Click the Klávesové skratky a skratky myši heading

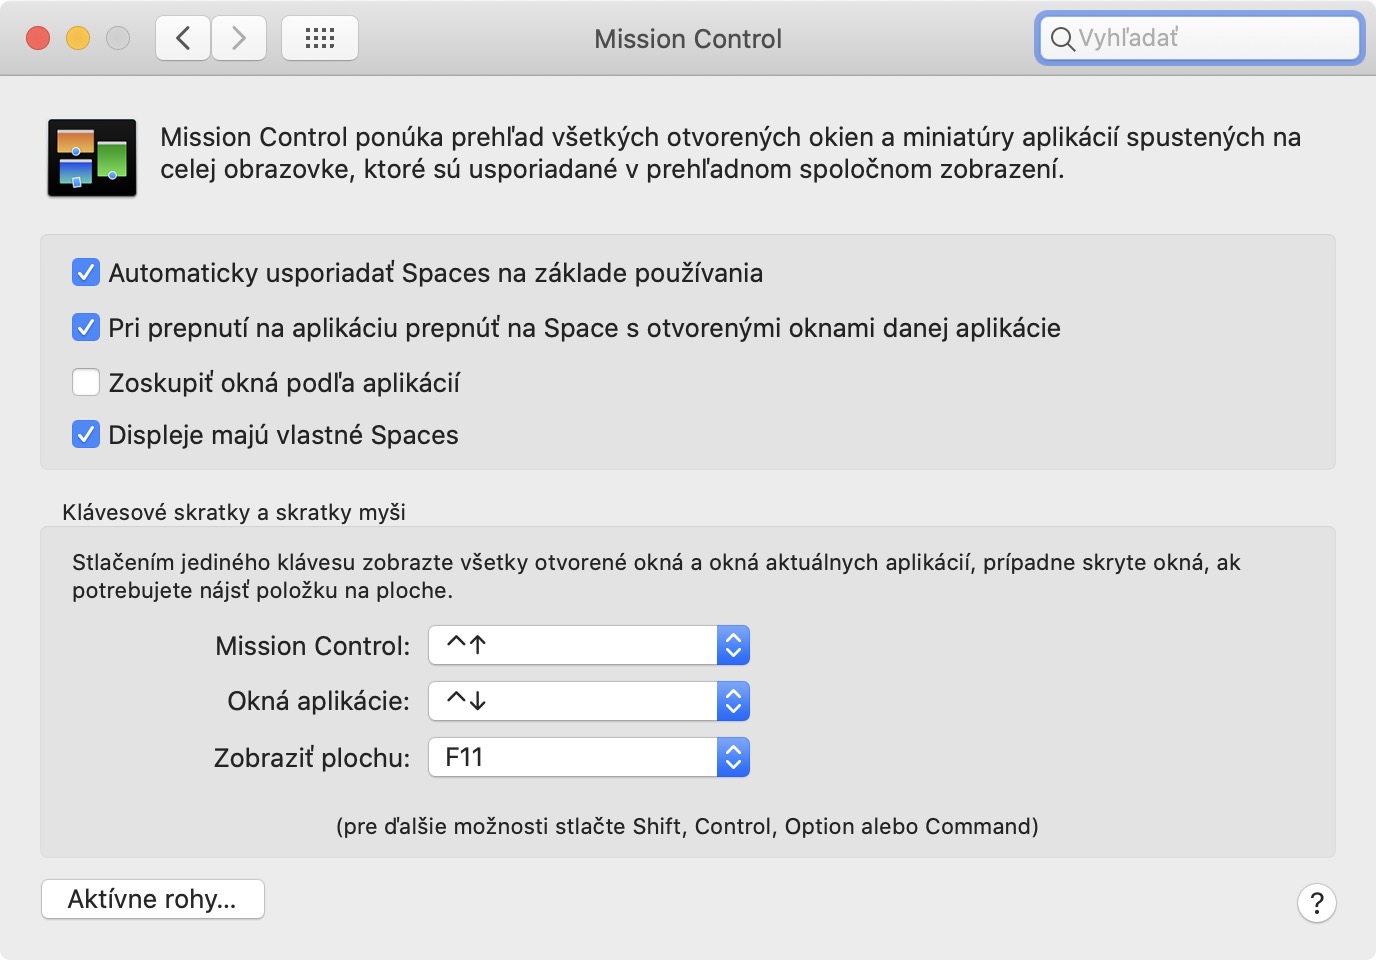click(234, 512)
